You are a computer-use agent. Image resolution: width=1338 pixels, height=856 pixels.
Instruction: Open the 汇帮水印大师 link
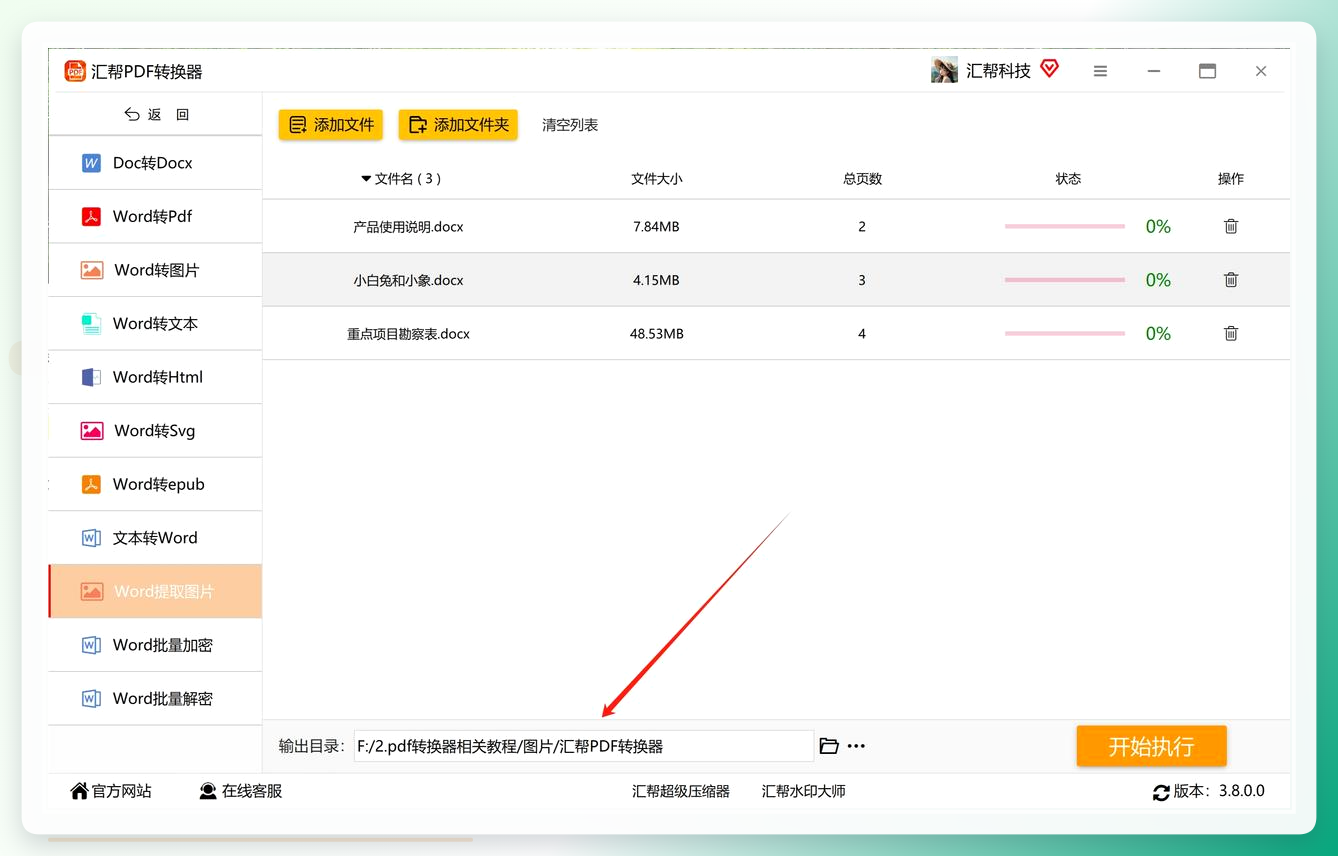pos(804,791)
